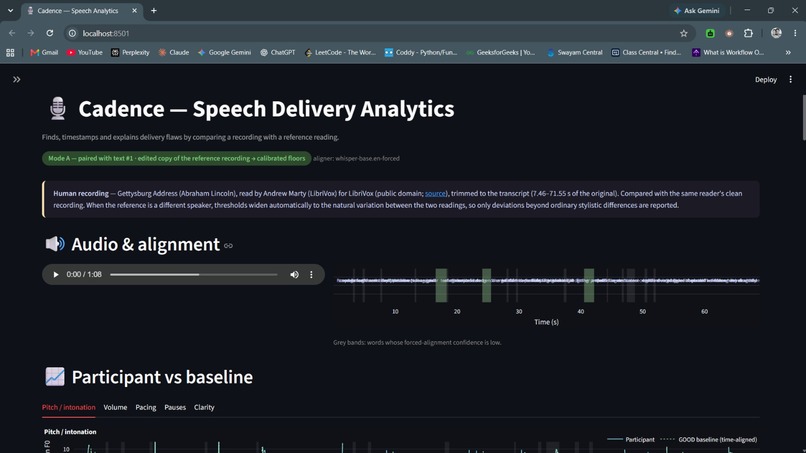Mute the audio player volume

coord(294,275)
